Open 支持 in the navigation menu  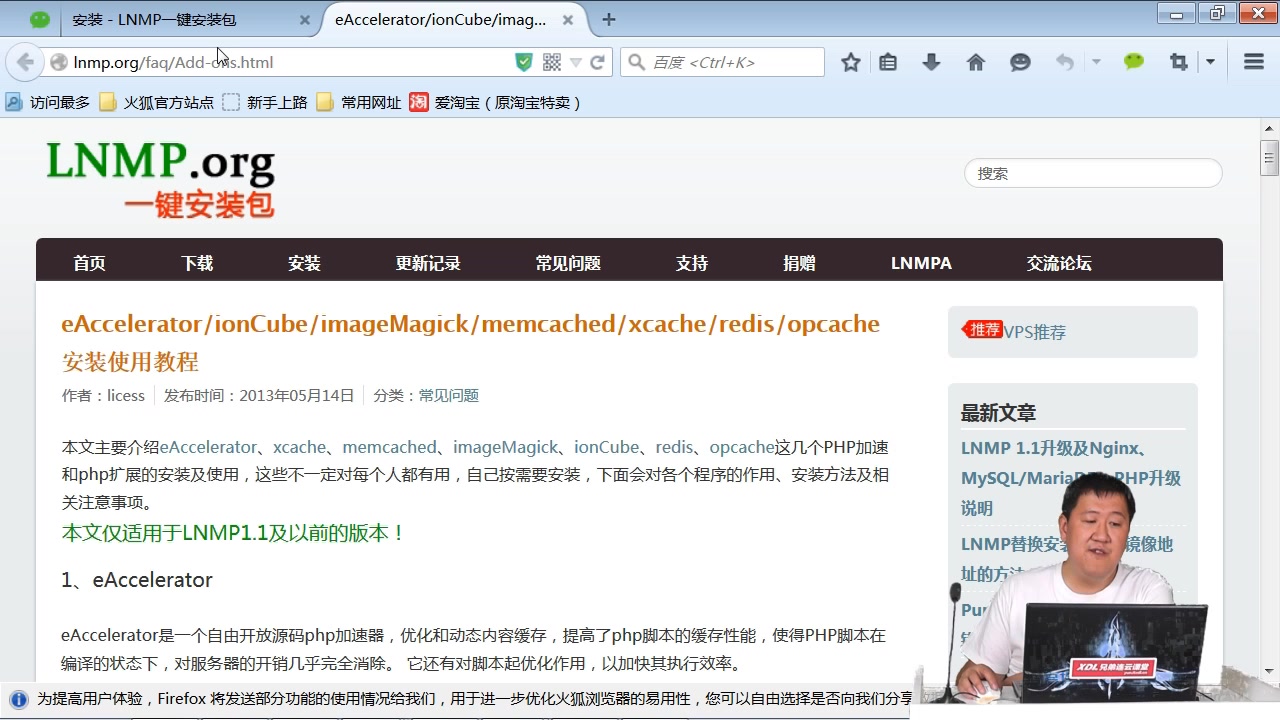point(692,263)
